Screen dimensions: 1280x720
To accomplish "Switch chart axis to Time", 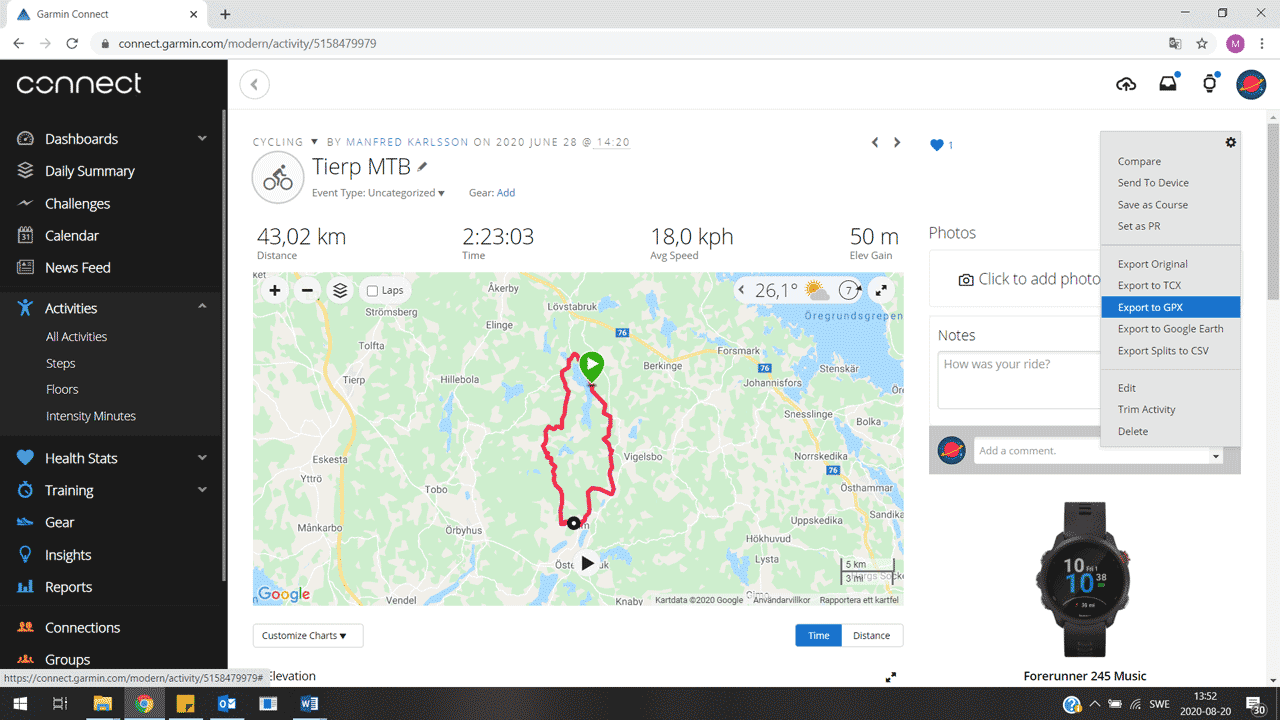I will pyautogui.click(x=819, y=635).
